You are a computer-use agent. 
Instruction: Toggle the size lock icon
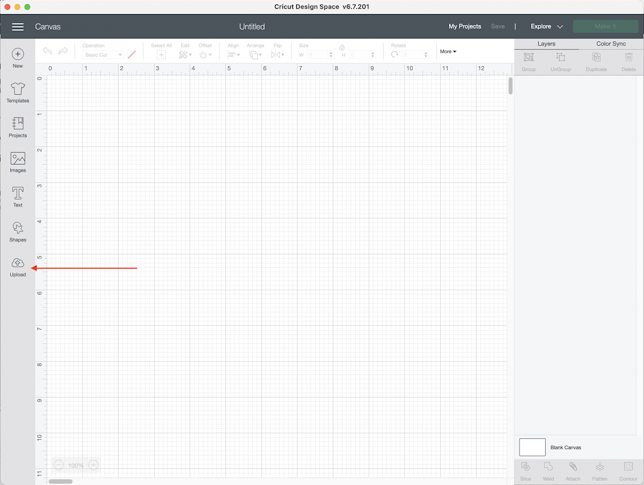click(342, 48)
